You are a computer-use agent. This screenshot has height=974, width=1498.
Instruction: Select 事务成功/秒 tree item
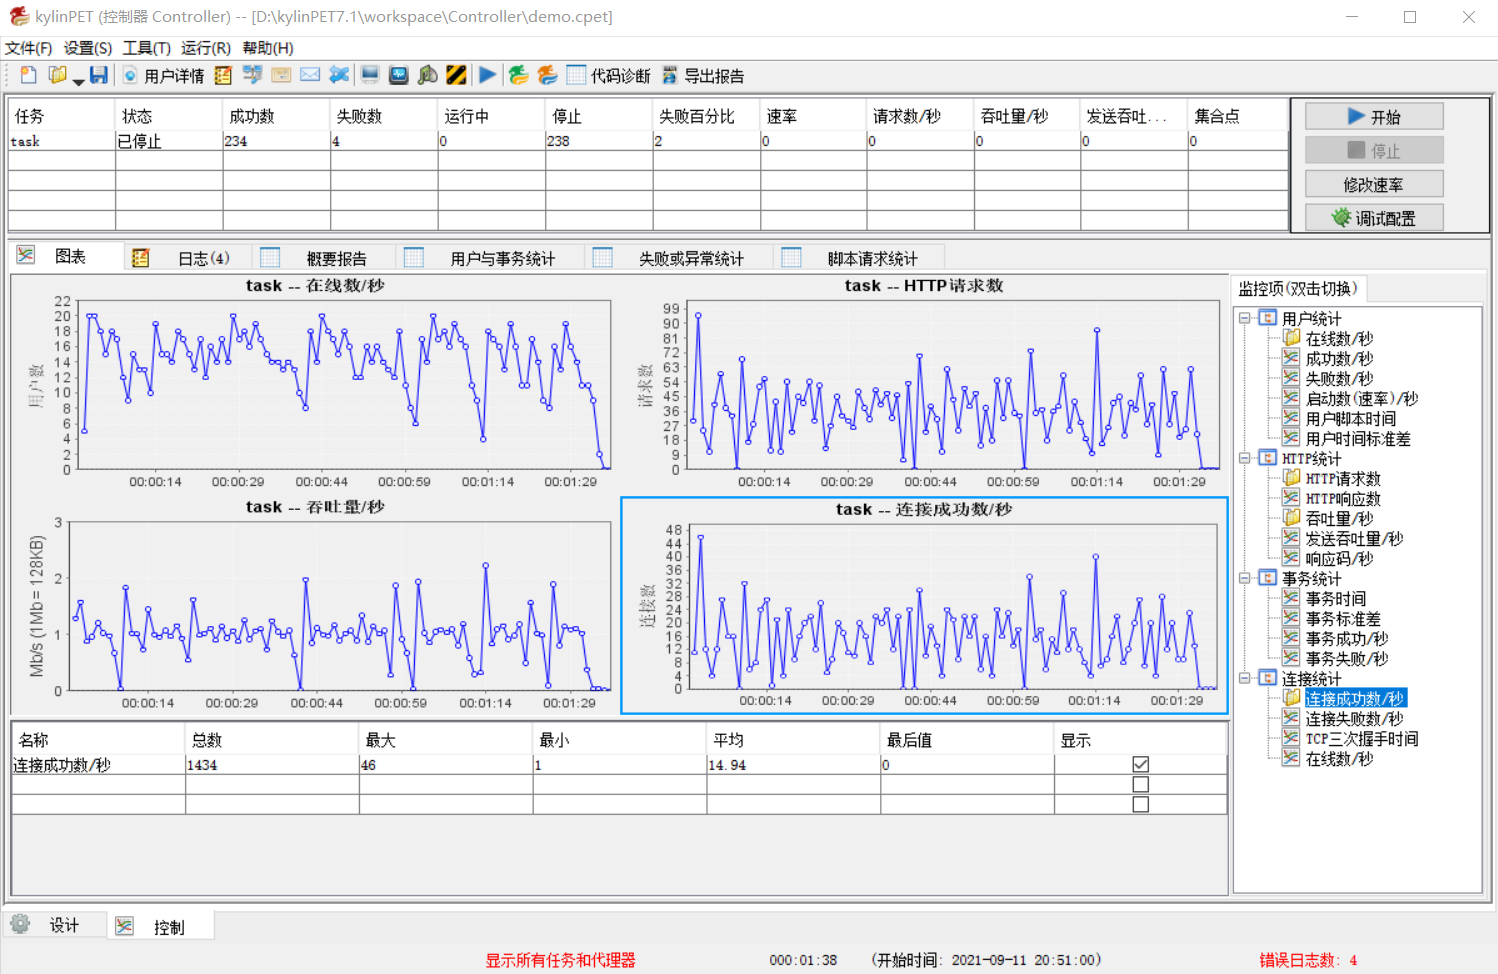click(1347, 638)
